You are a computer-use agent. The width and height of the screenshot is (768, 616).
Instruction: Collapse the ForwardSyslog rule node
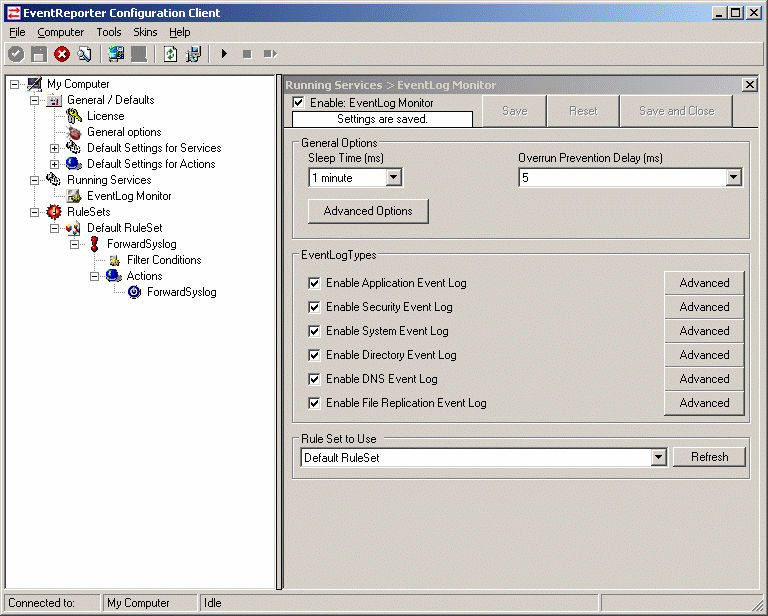[x=74, y=244]
